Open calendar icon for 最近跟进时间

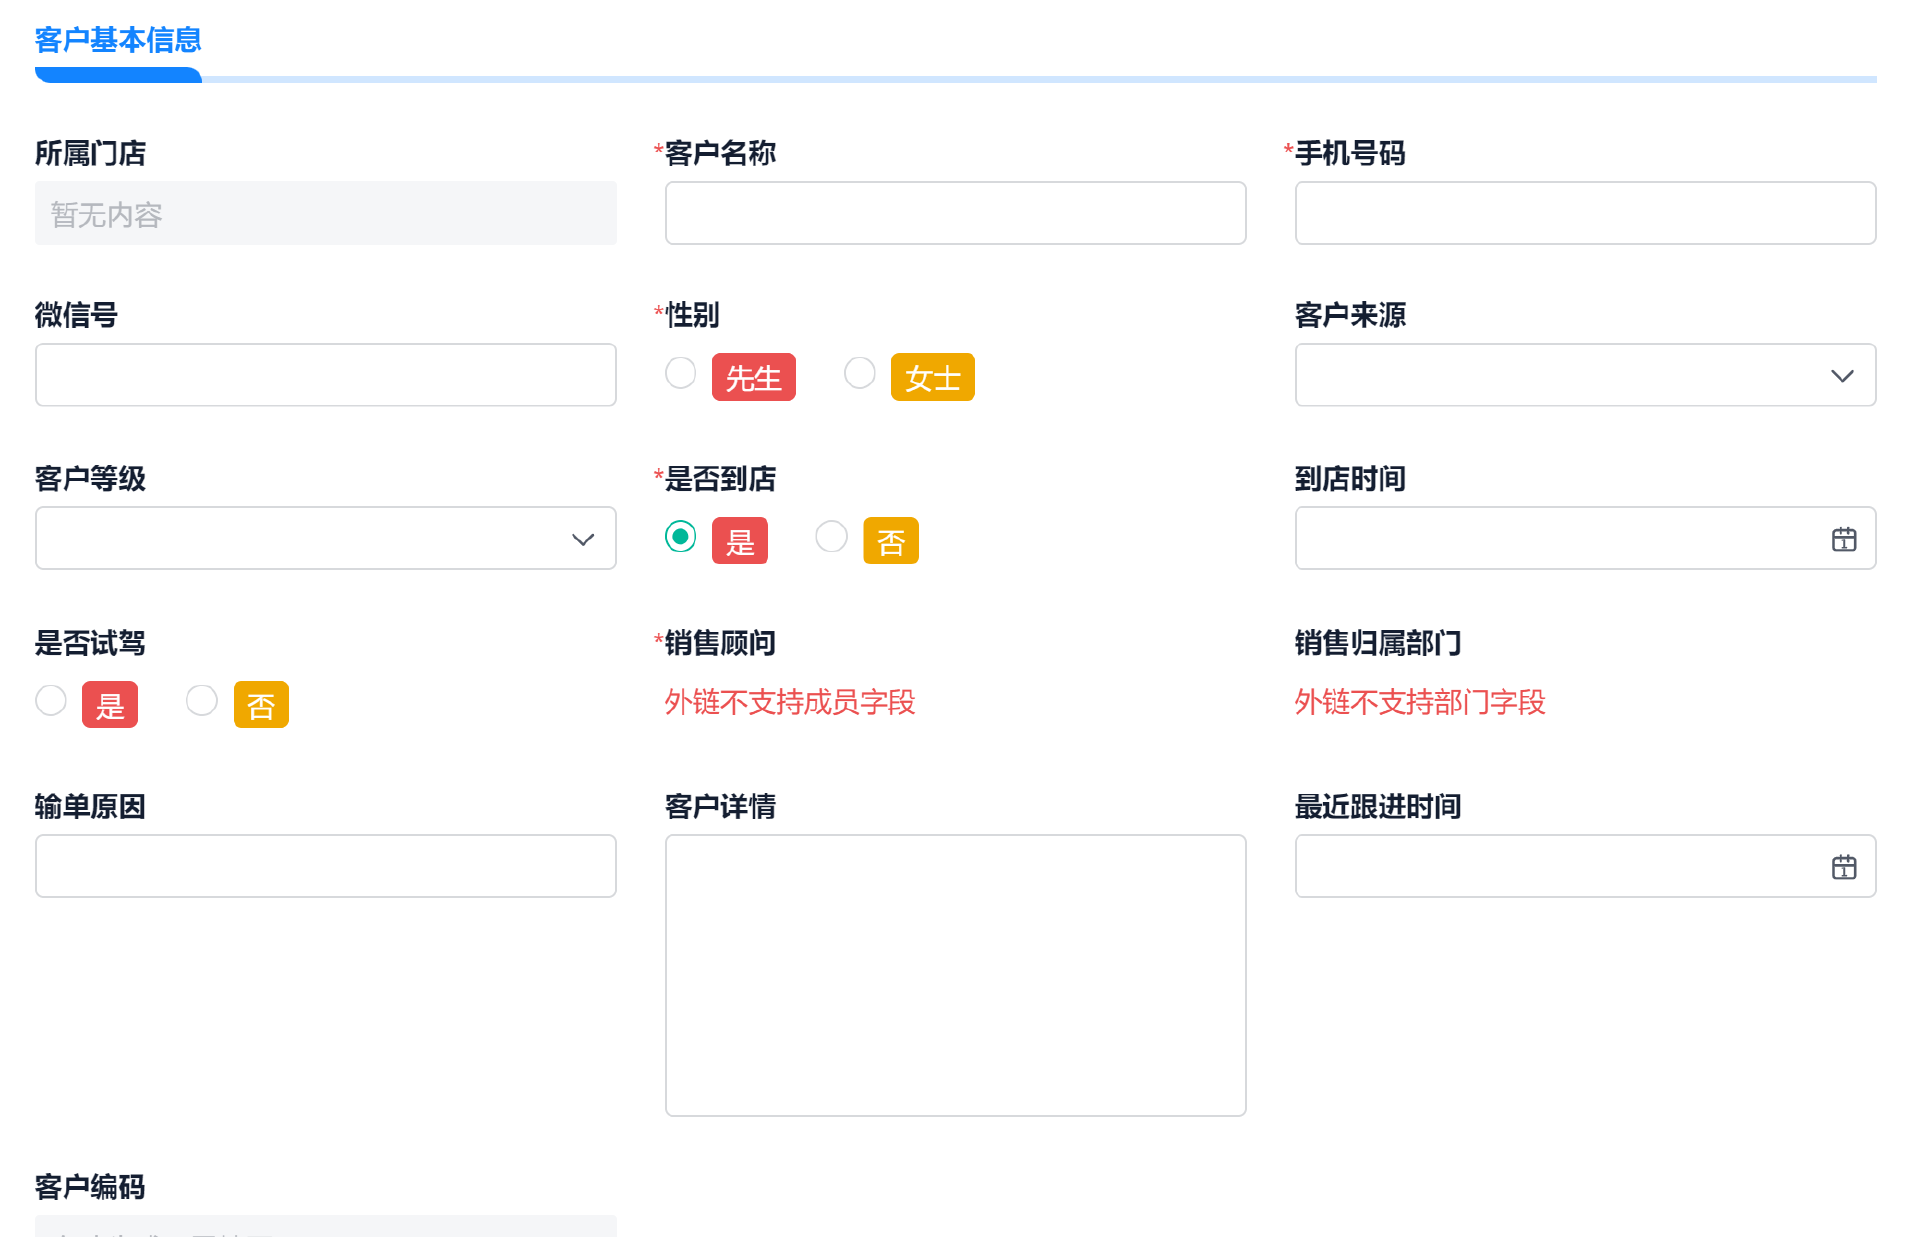[1843, 867]
